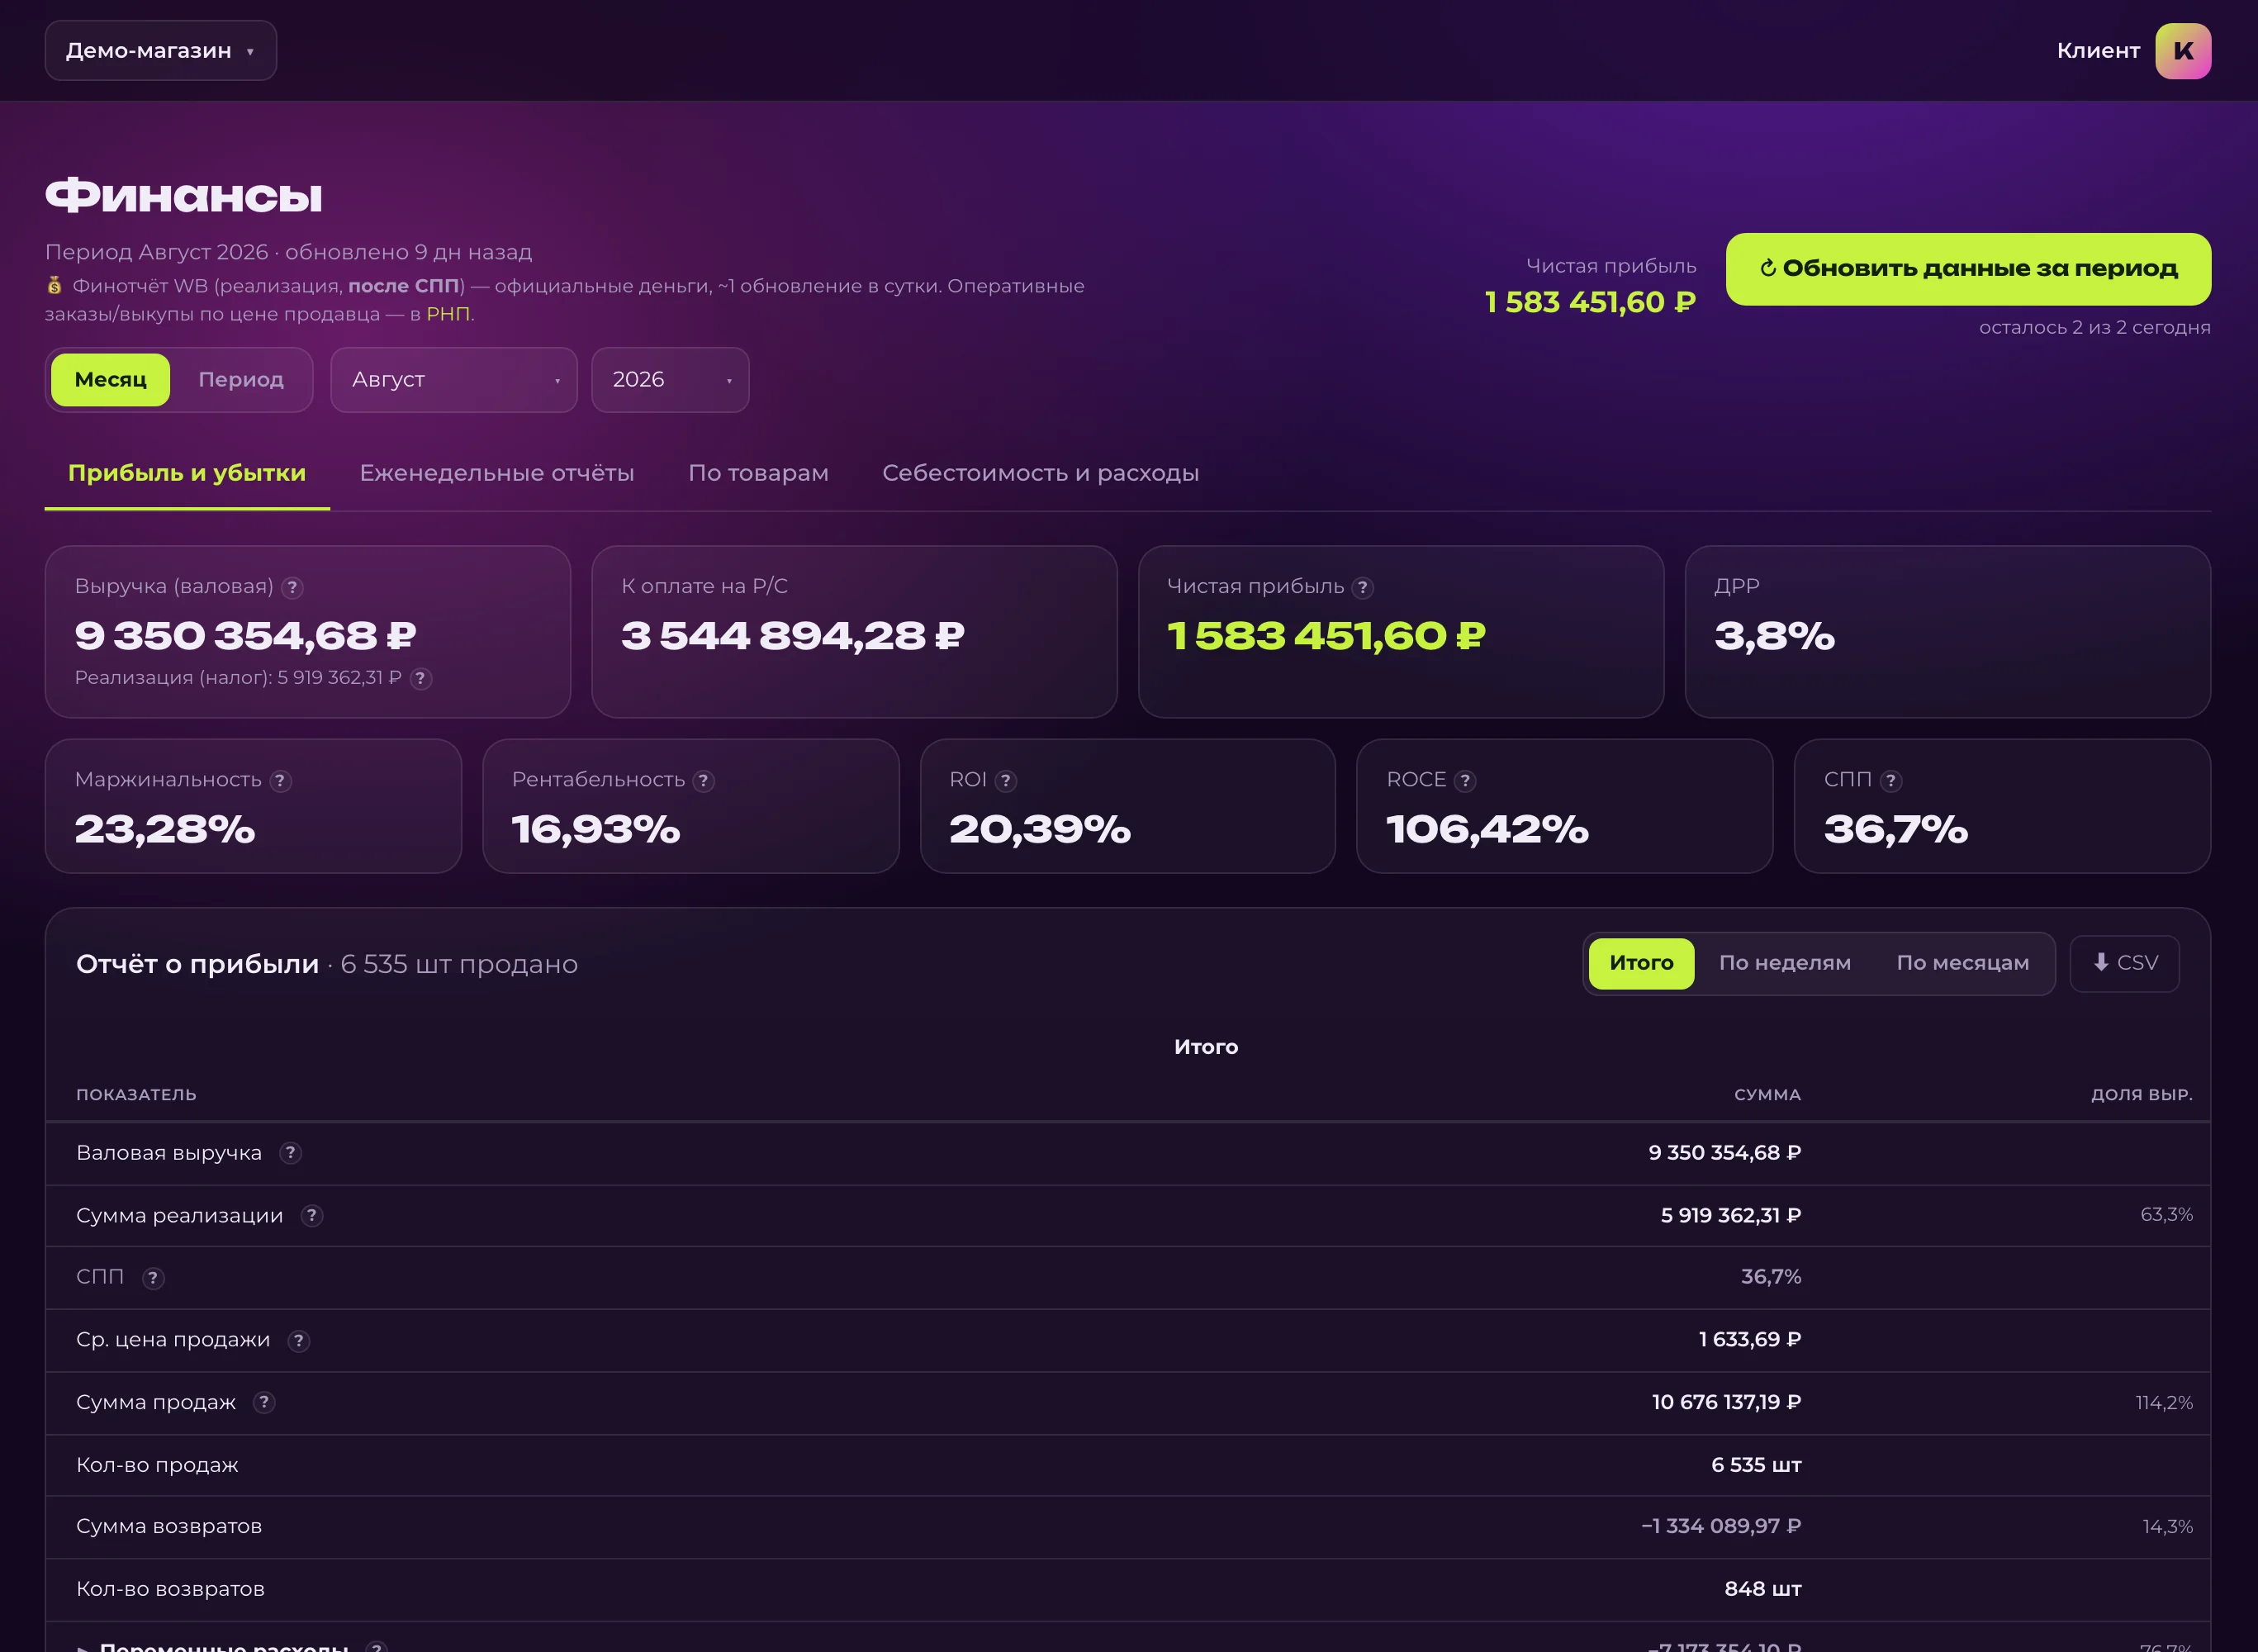Switch to Период mode
This screenshot has width=2258, height=1652.
241,380
